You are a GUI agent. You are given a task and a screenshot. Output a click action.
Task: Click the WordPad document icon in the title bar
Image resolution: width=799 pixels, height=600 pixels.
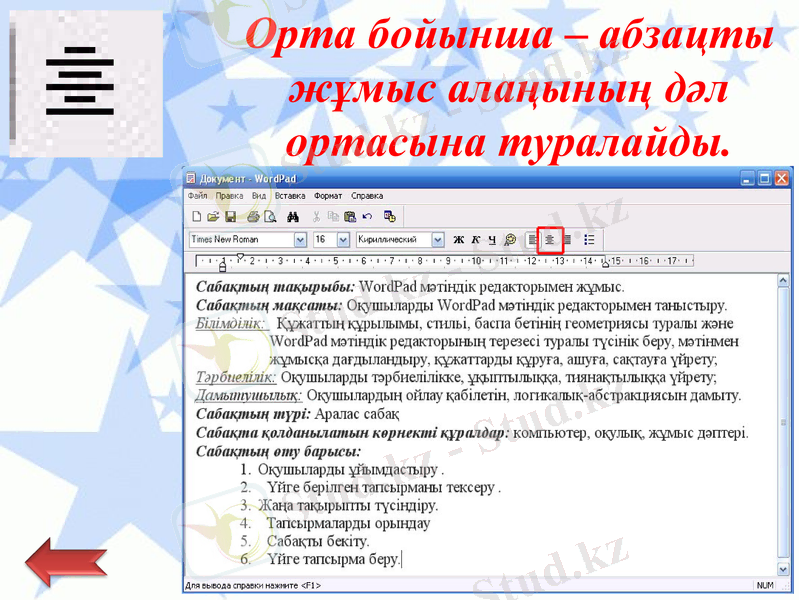click(x=192, y=178)
